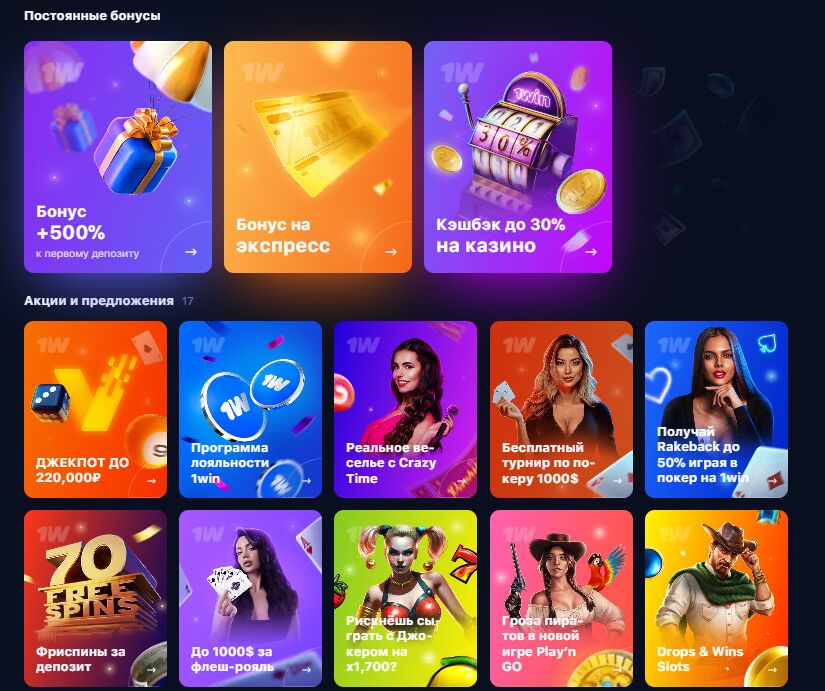Open the Бонус +500% first deposit promotion
Screen dimensions: 825x691
click(118, 157)
